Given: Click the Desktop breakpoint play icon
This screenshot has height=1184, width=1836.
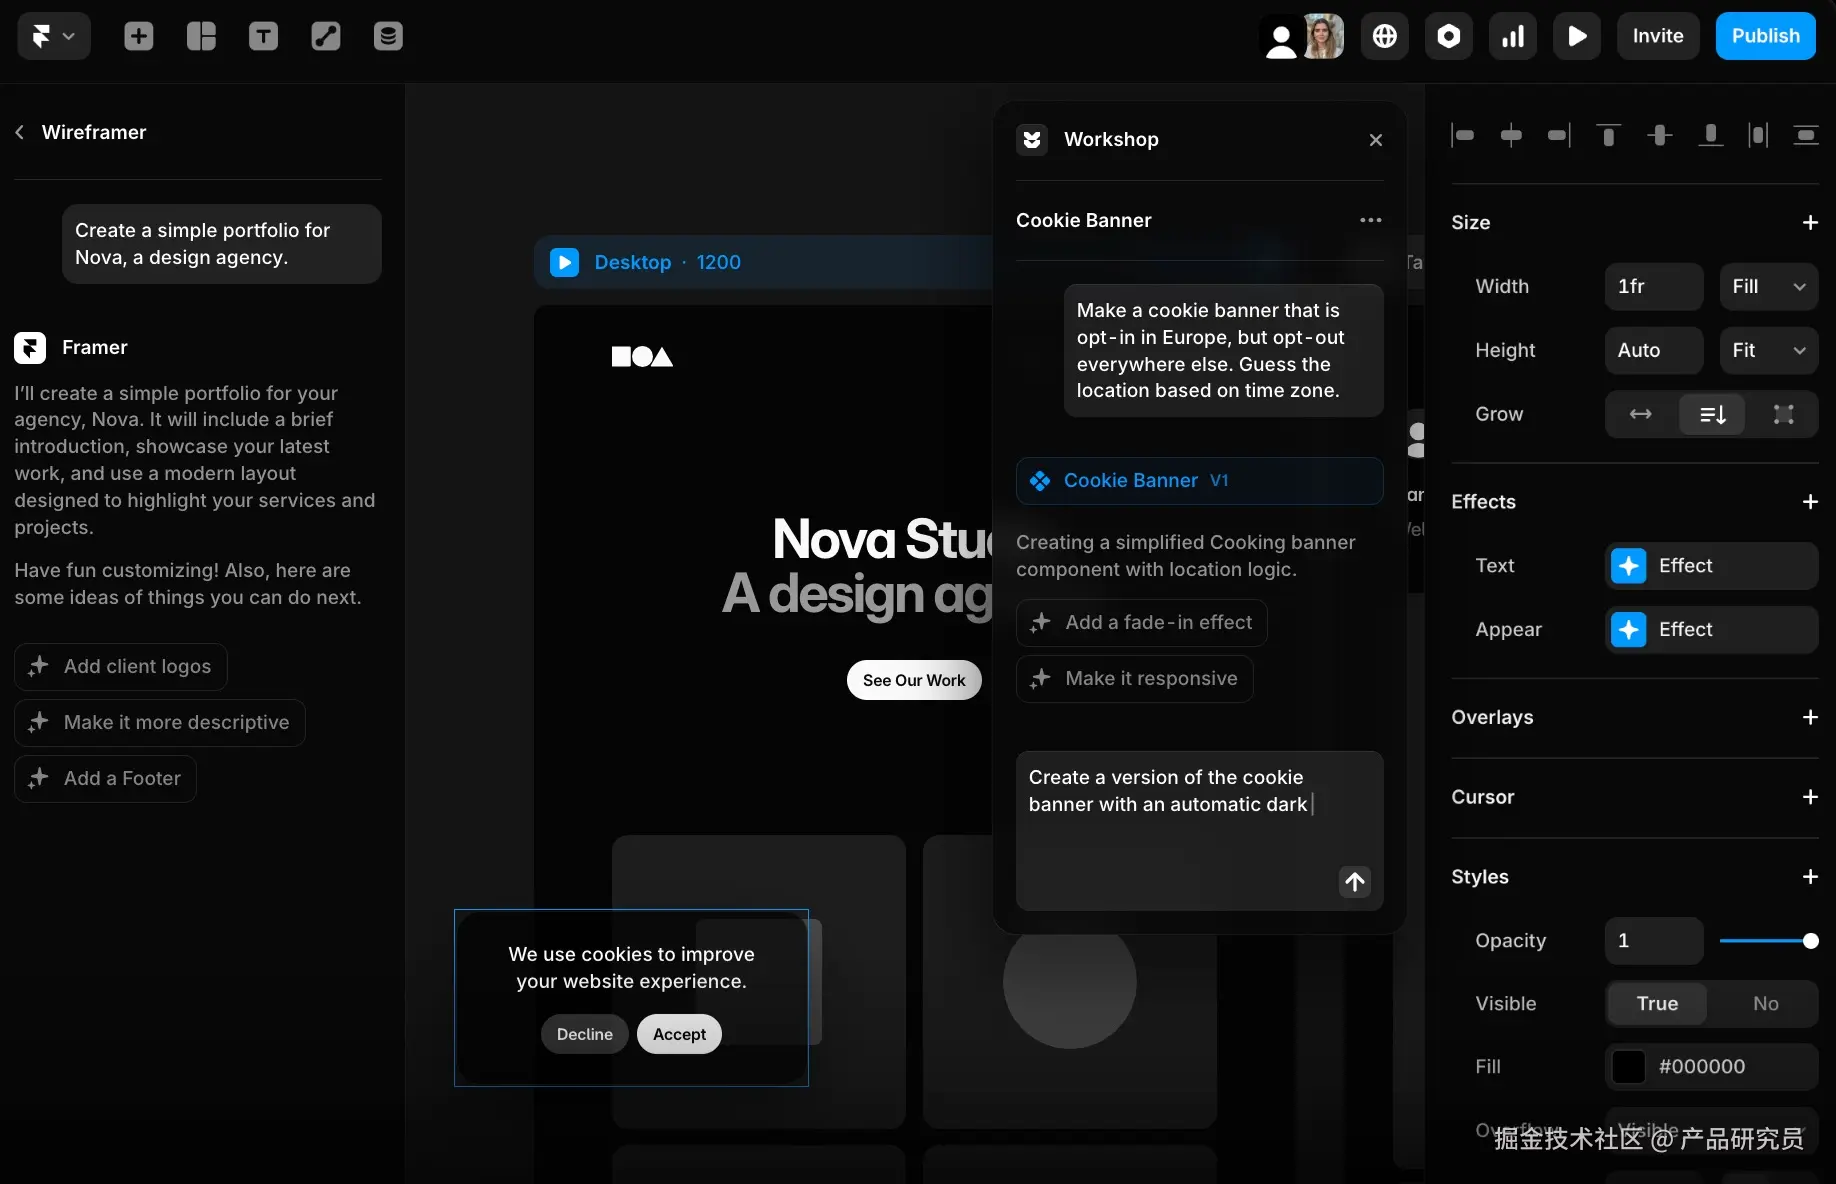Looking at the screenshot, I should click(564, 262).
